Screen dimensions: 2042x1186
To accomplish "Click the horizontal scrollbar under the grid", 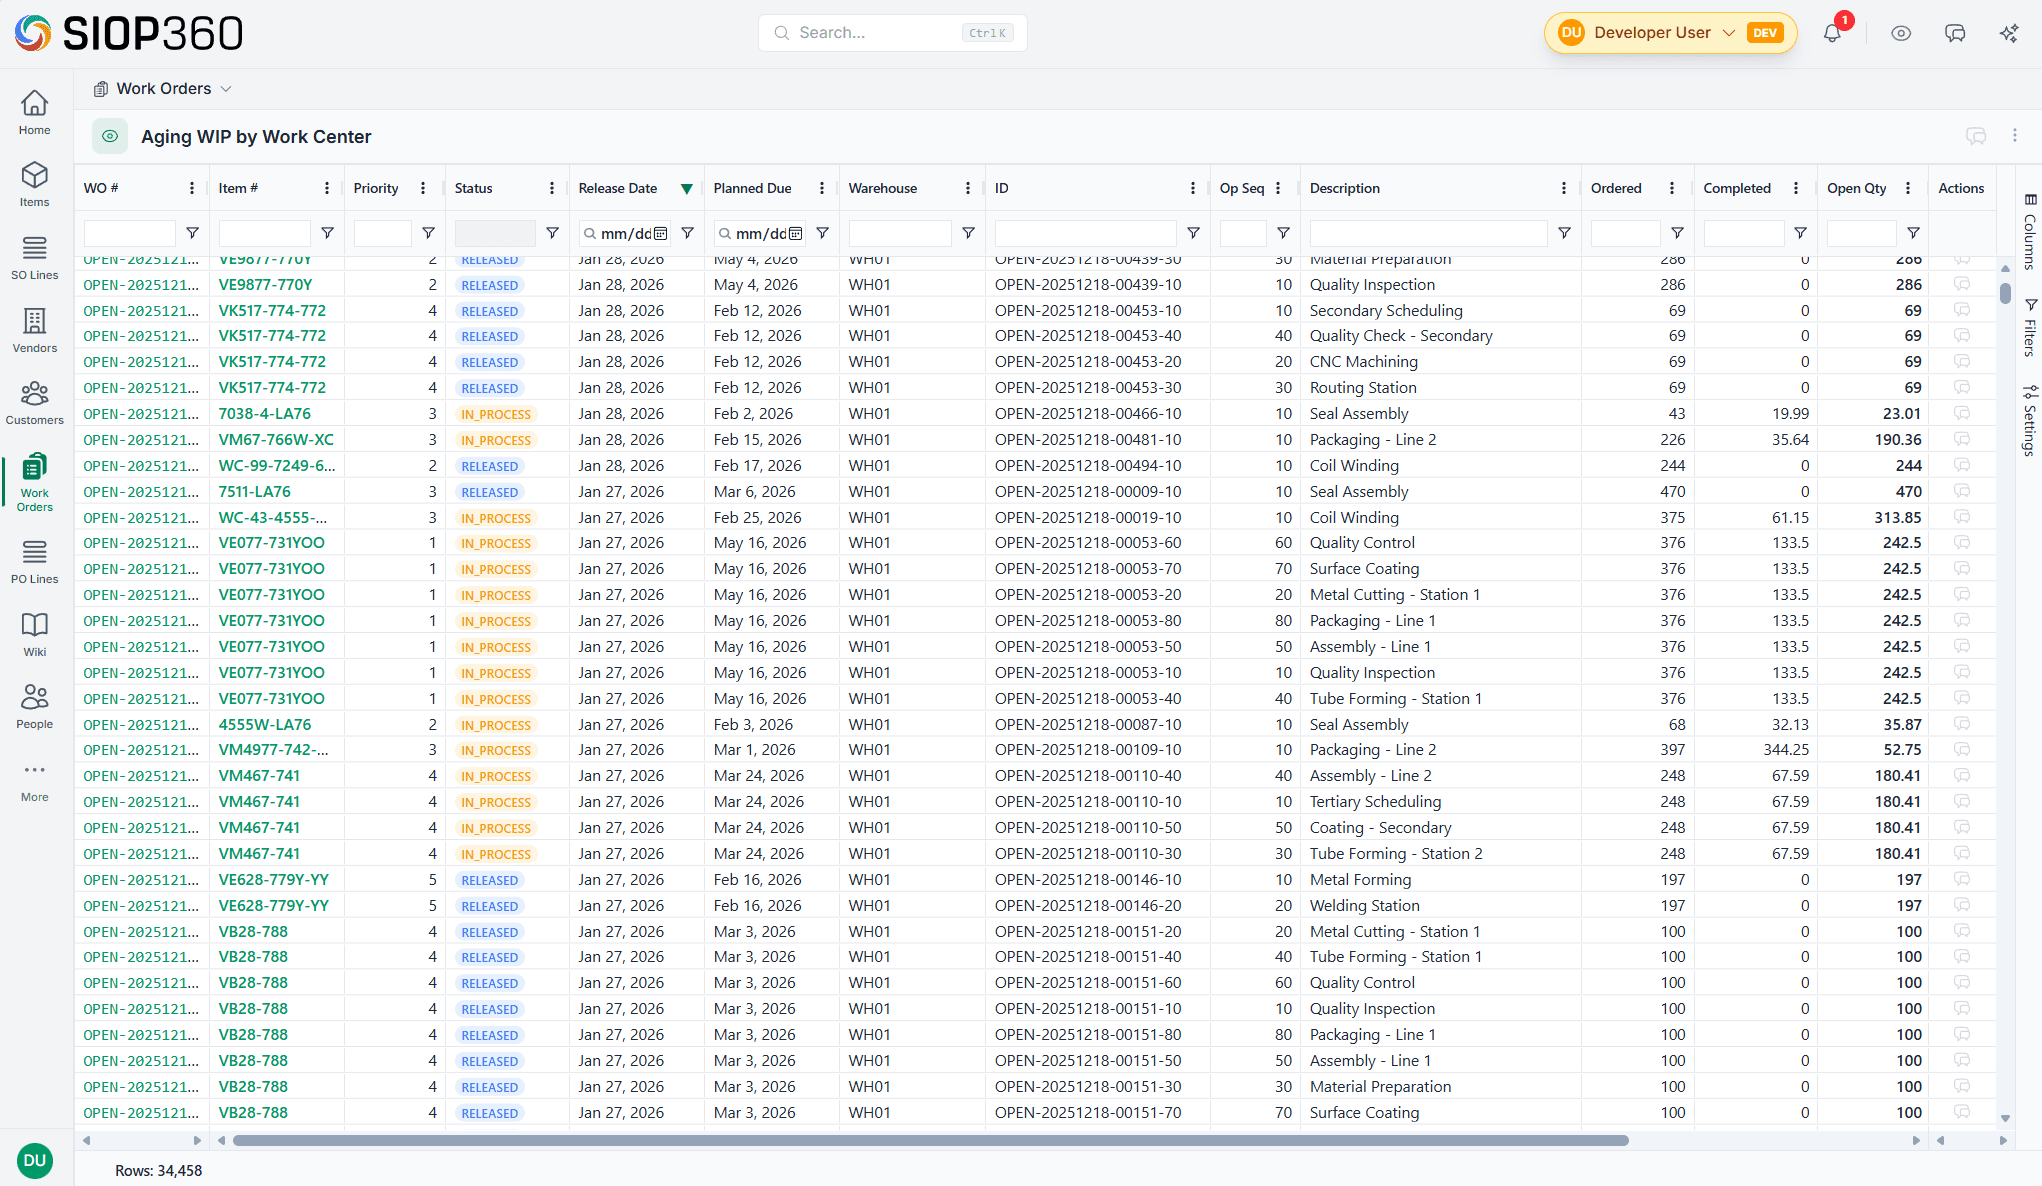I will pos(930,1140).
